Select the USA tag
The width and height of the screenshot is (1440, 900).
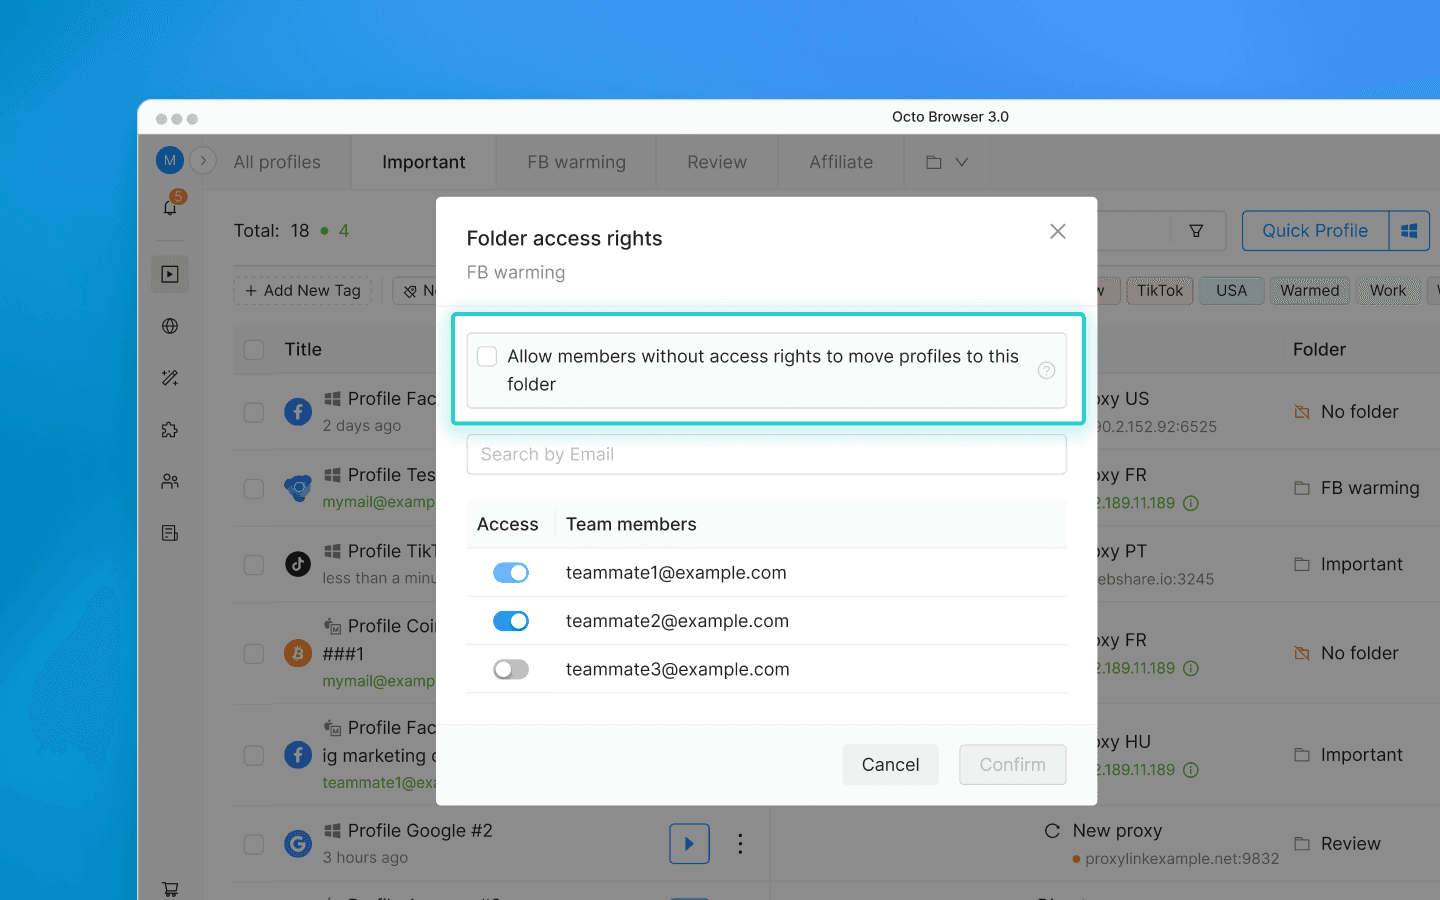point(1232,291)
